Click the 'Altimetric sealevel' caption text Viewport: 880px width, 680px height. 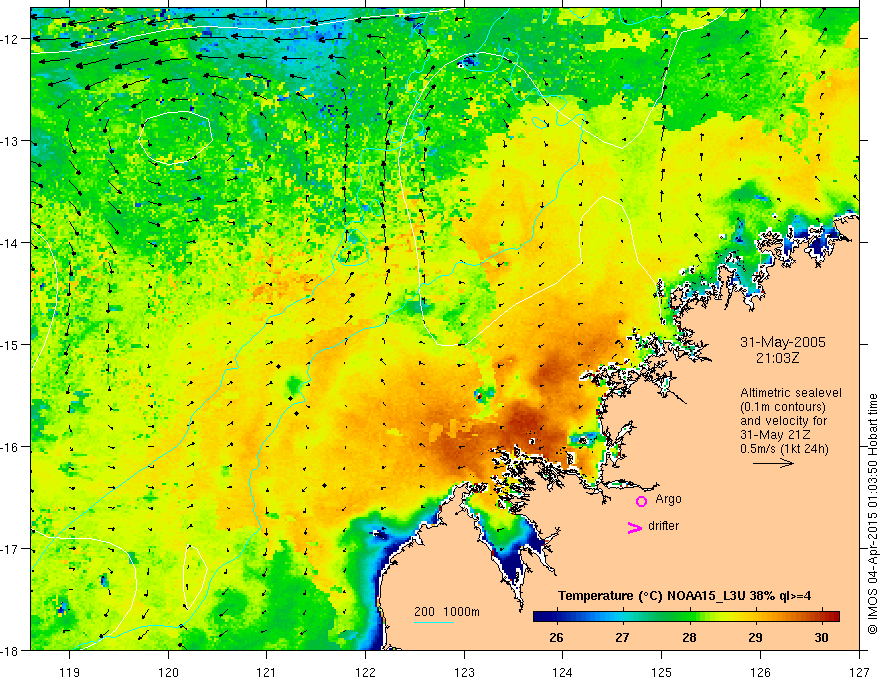tap(791, 393)
